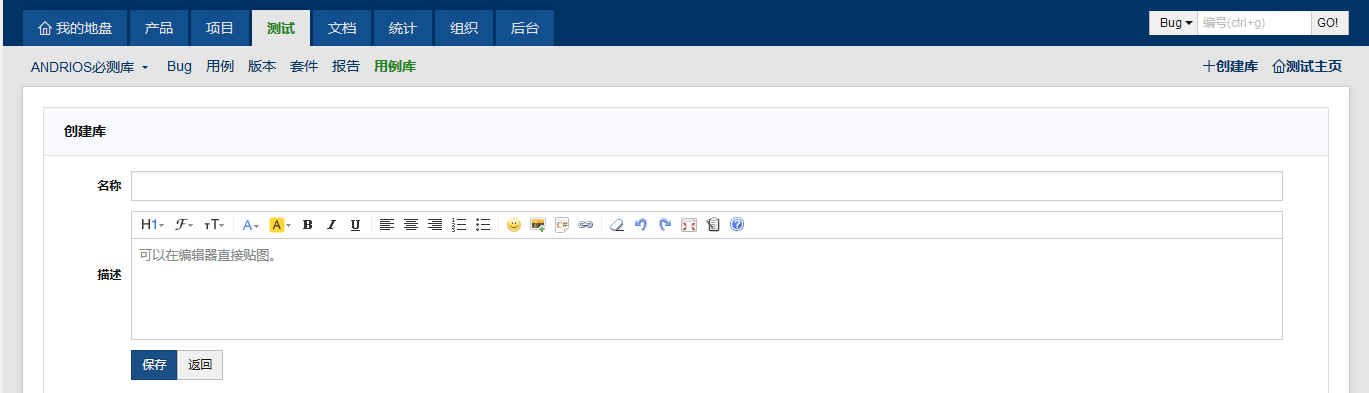Go to 我的地盘 home tab

[75, 28]
